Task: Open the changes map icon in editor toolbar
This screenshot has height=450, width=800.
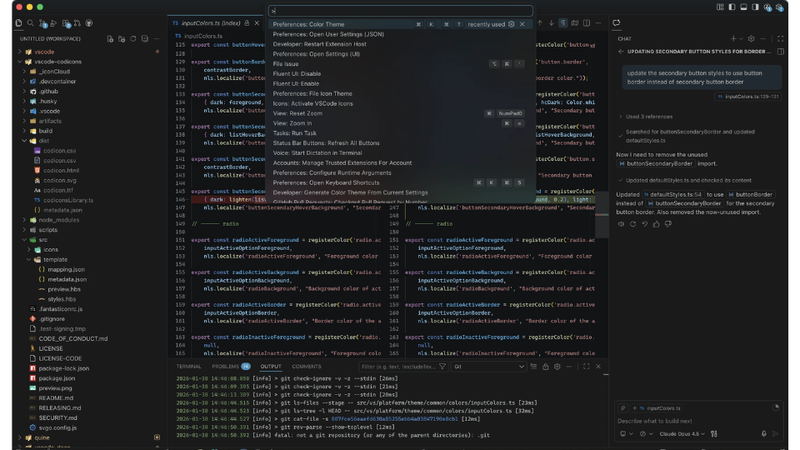Action: 575,23
